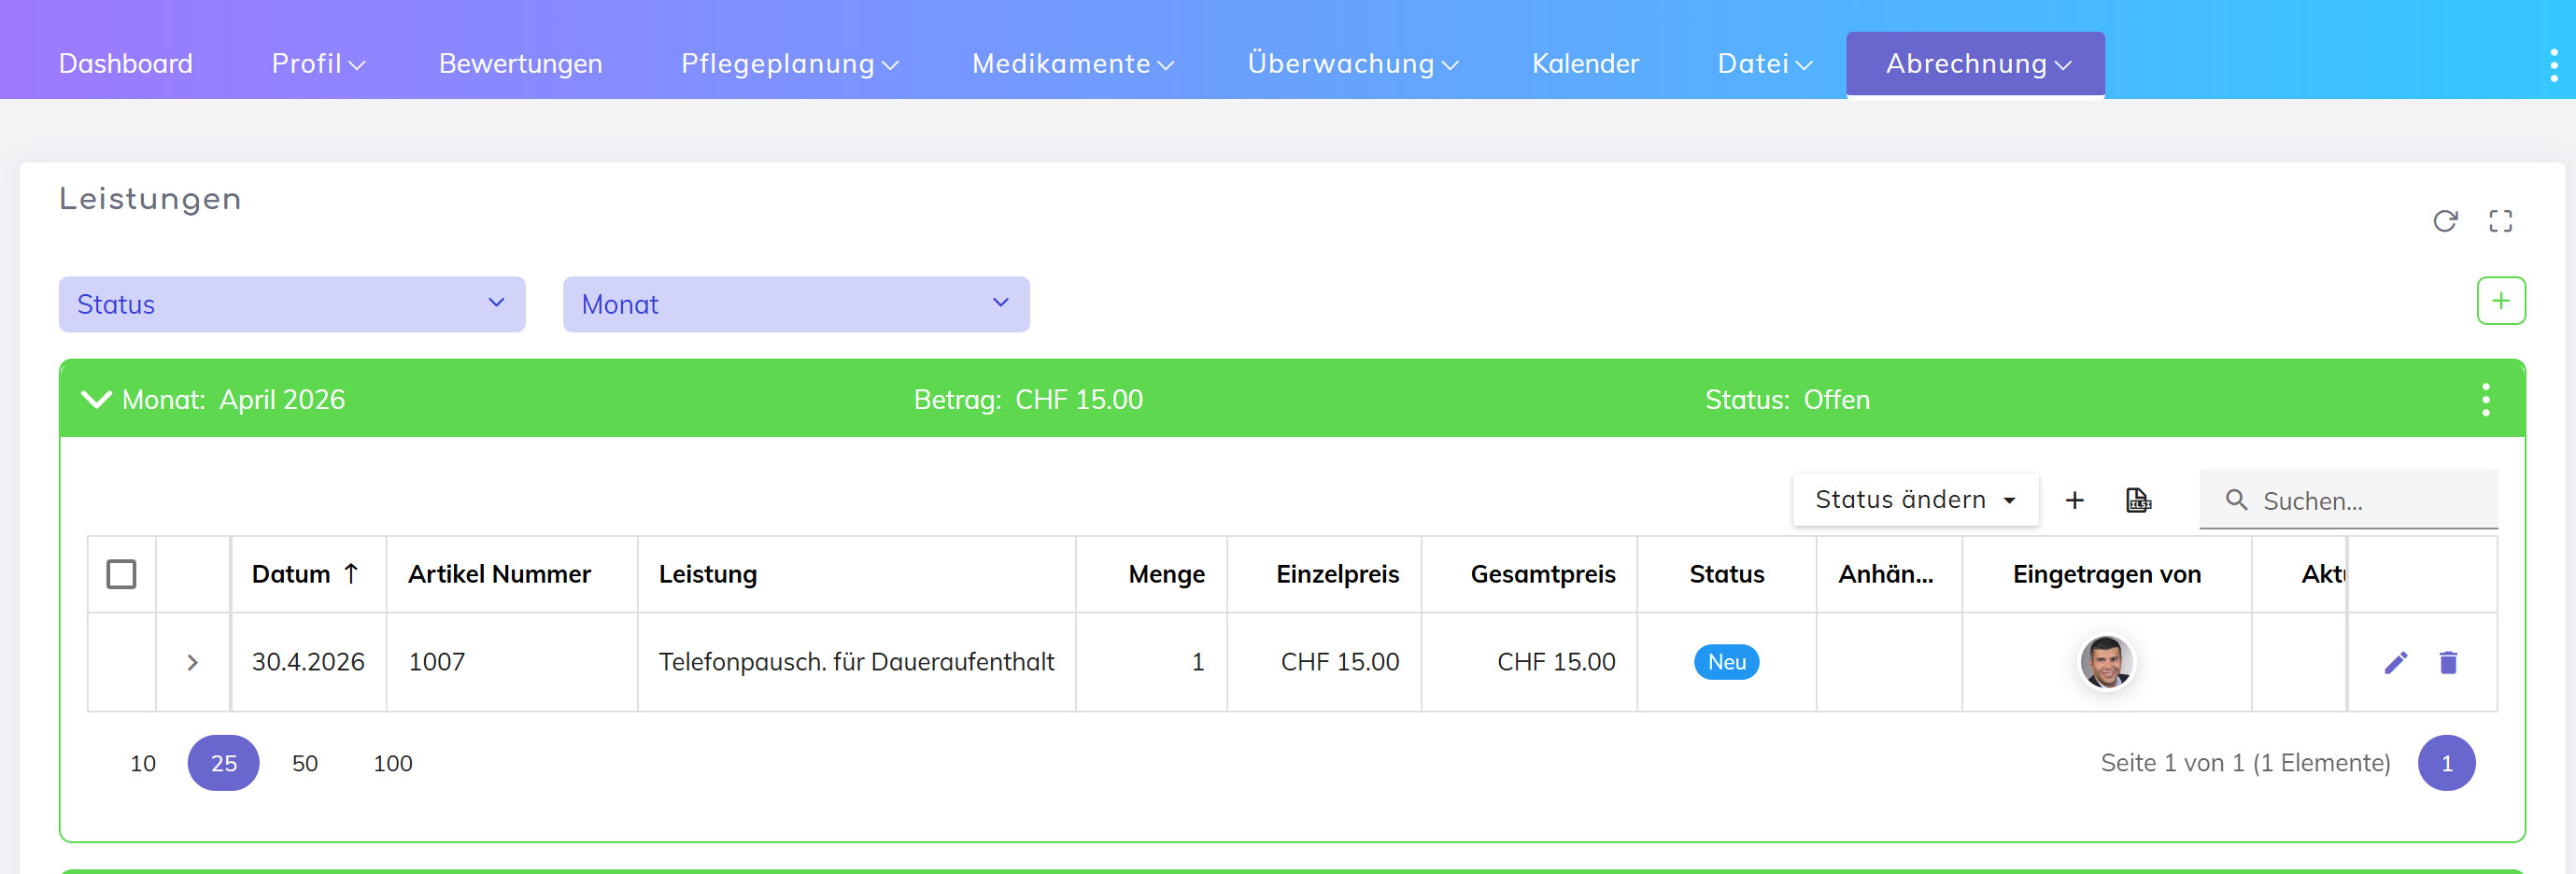This screenshot has height=874, width=2576.
Task: Collapse the April 2026 month group
Action: coord(96,400)
